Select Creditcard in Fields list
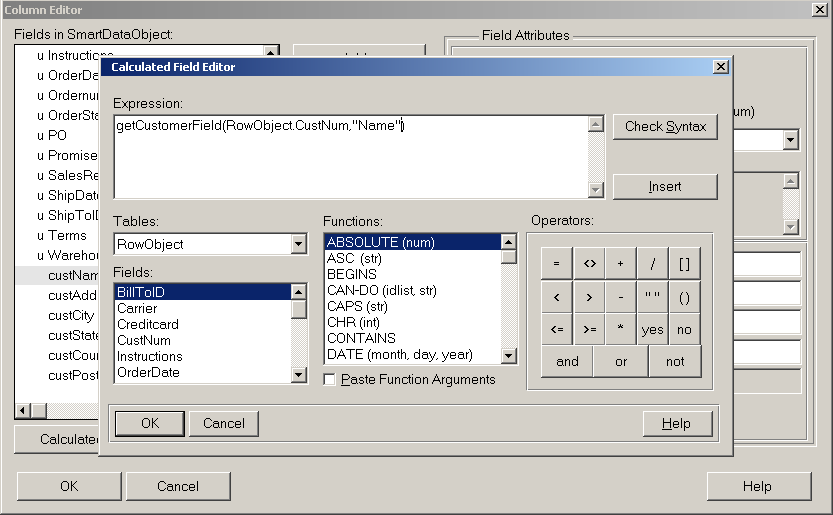This screenshot has height=515, width=833. click(203, 324)
